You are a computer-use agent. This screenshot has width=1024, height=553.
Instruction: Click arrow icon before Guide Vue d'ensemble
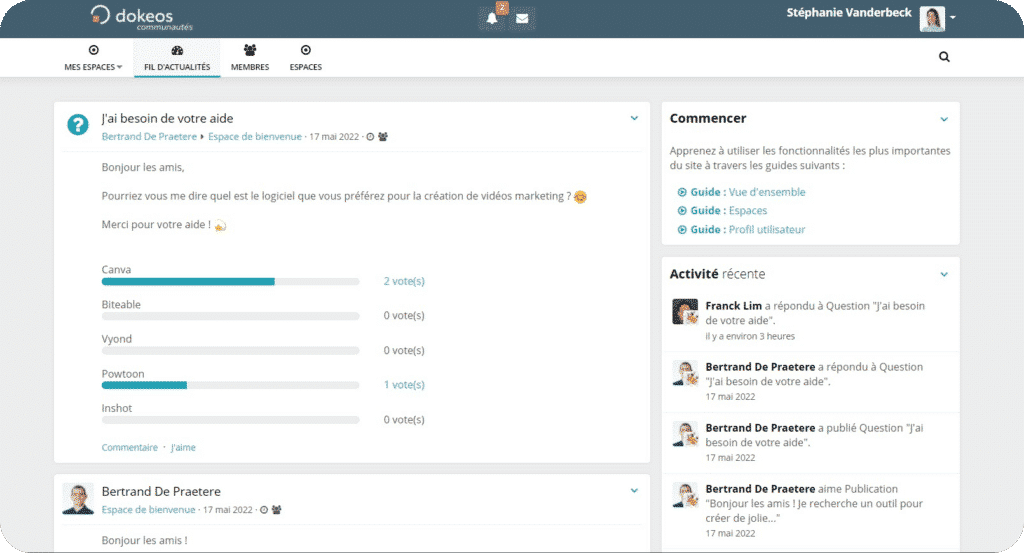[682, 192]
